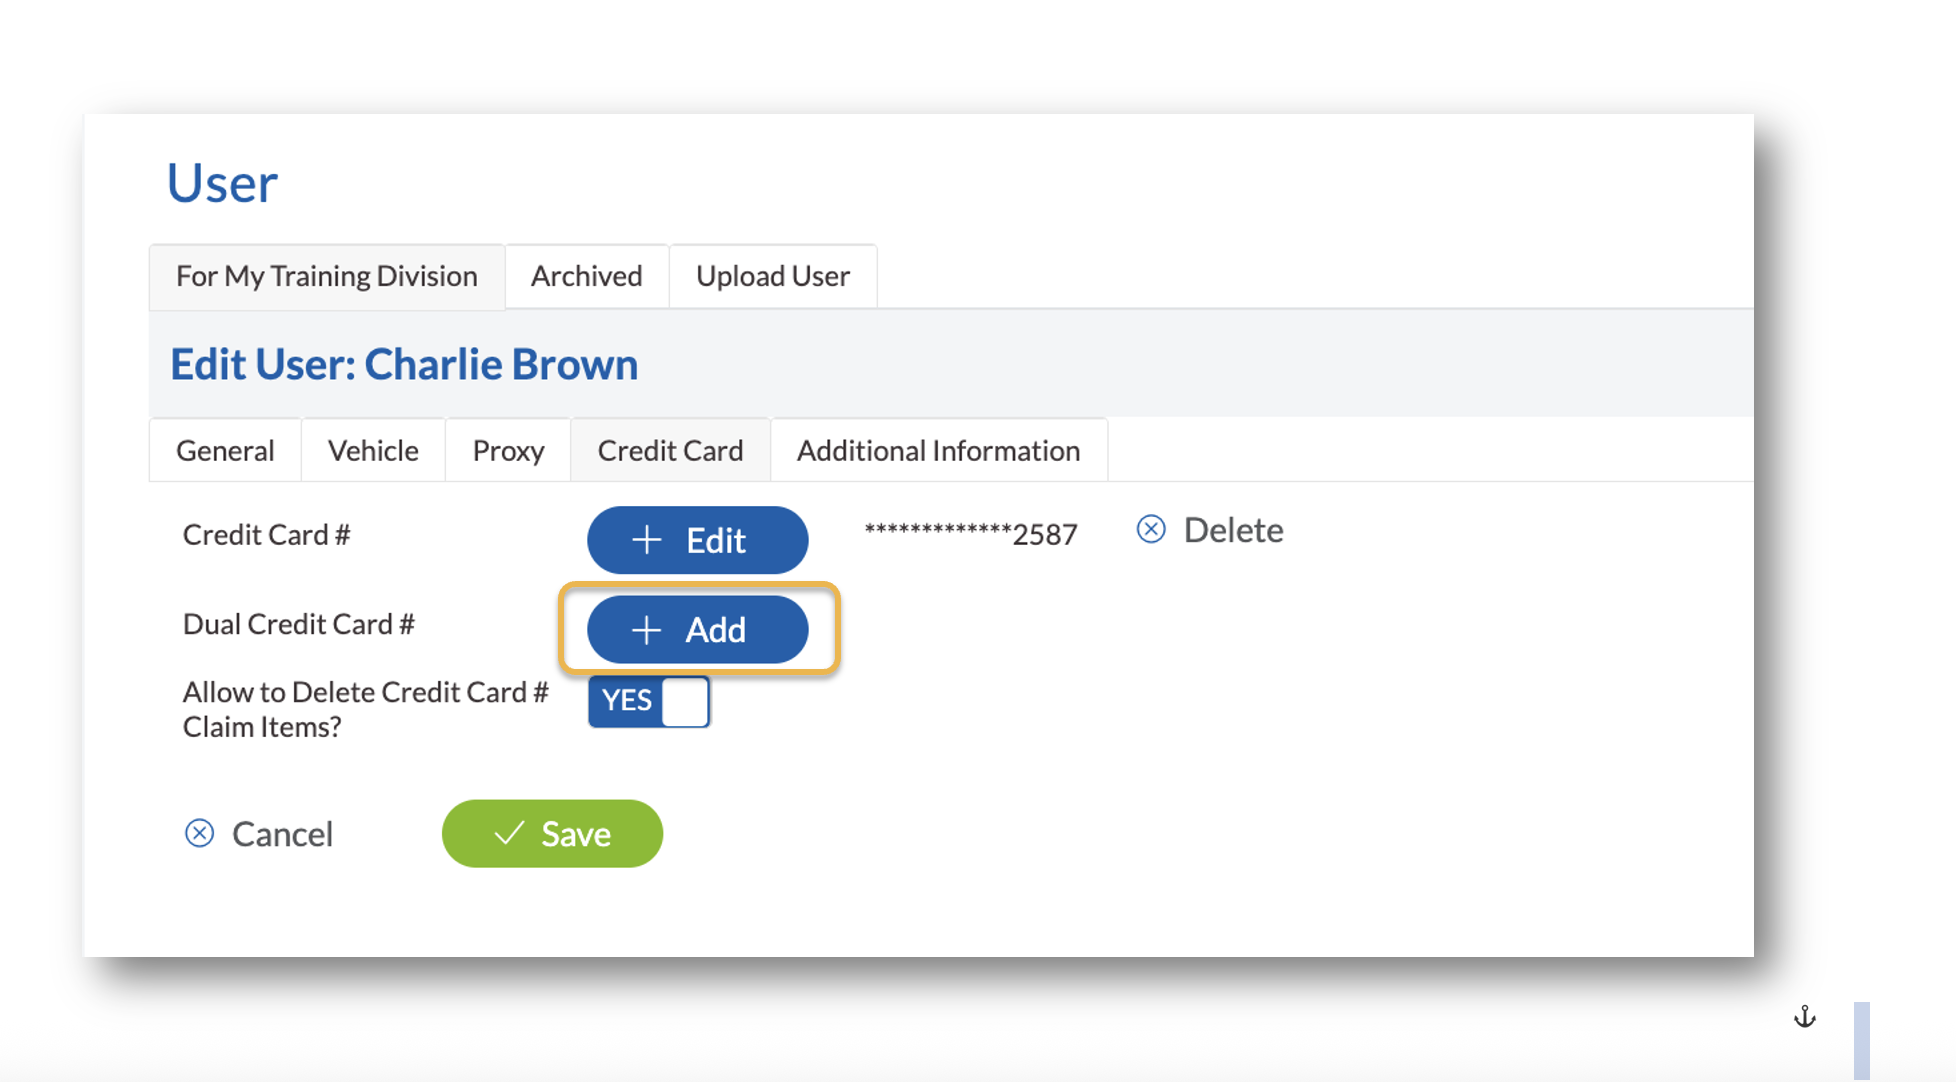
Task: Toggle off Allow to Delete Credit Card Claim Items
Action: click(648, 701)
